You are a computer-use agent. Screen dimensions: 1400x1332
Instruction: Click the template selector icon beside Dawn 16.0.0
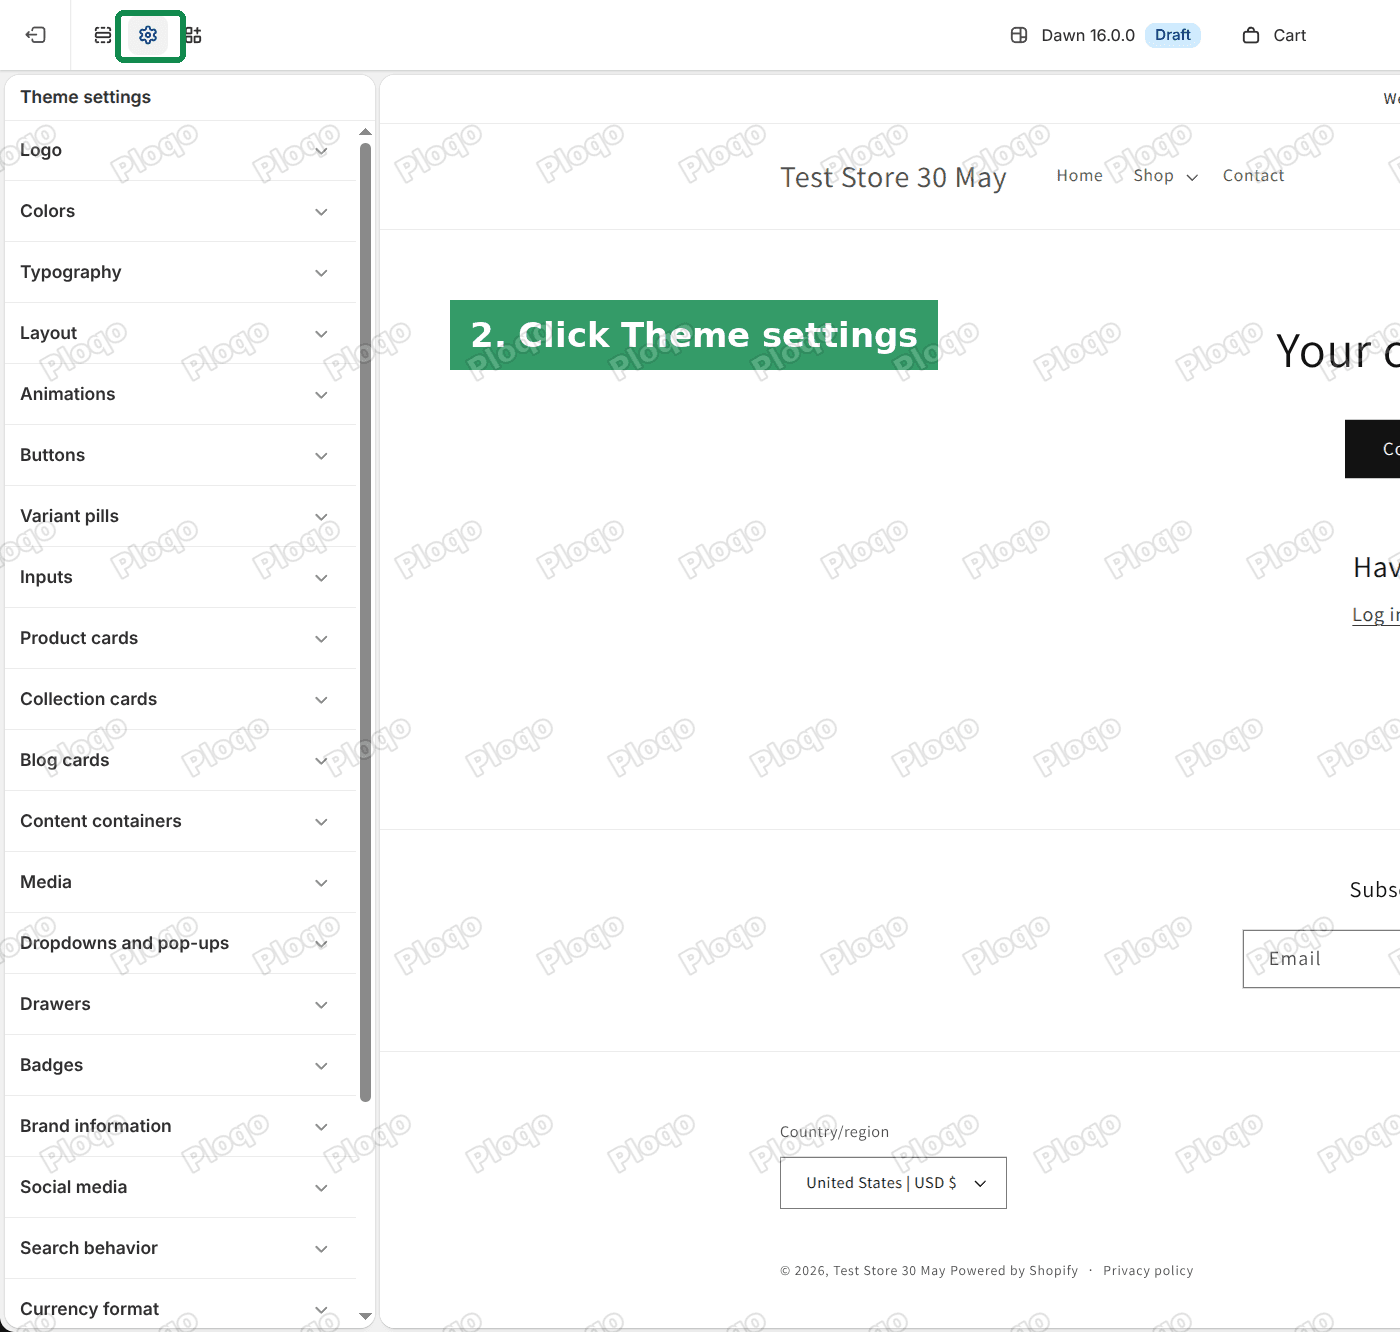(1019, 35)
